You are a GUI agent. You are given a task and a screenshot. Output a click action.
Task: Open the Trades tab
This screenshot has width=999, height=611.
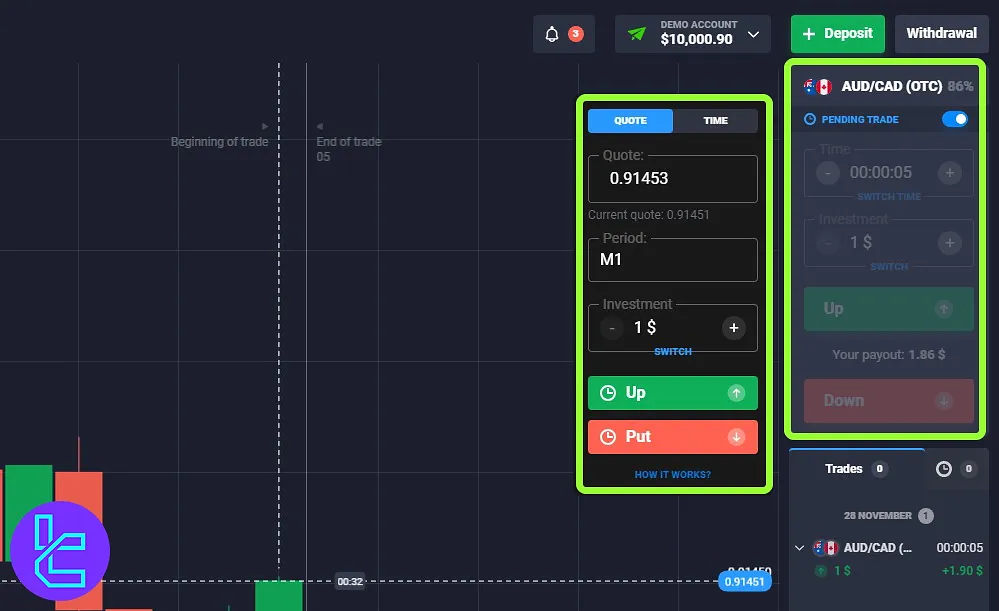tap(856, 469)
